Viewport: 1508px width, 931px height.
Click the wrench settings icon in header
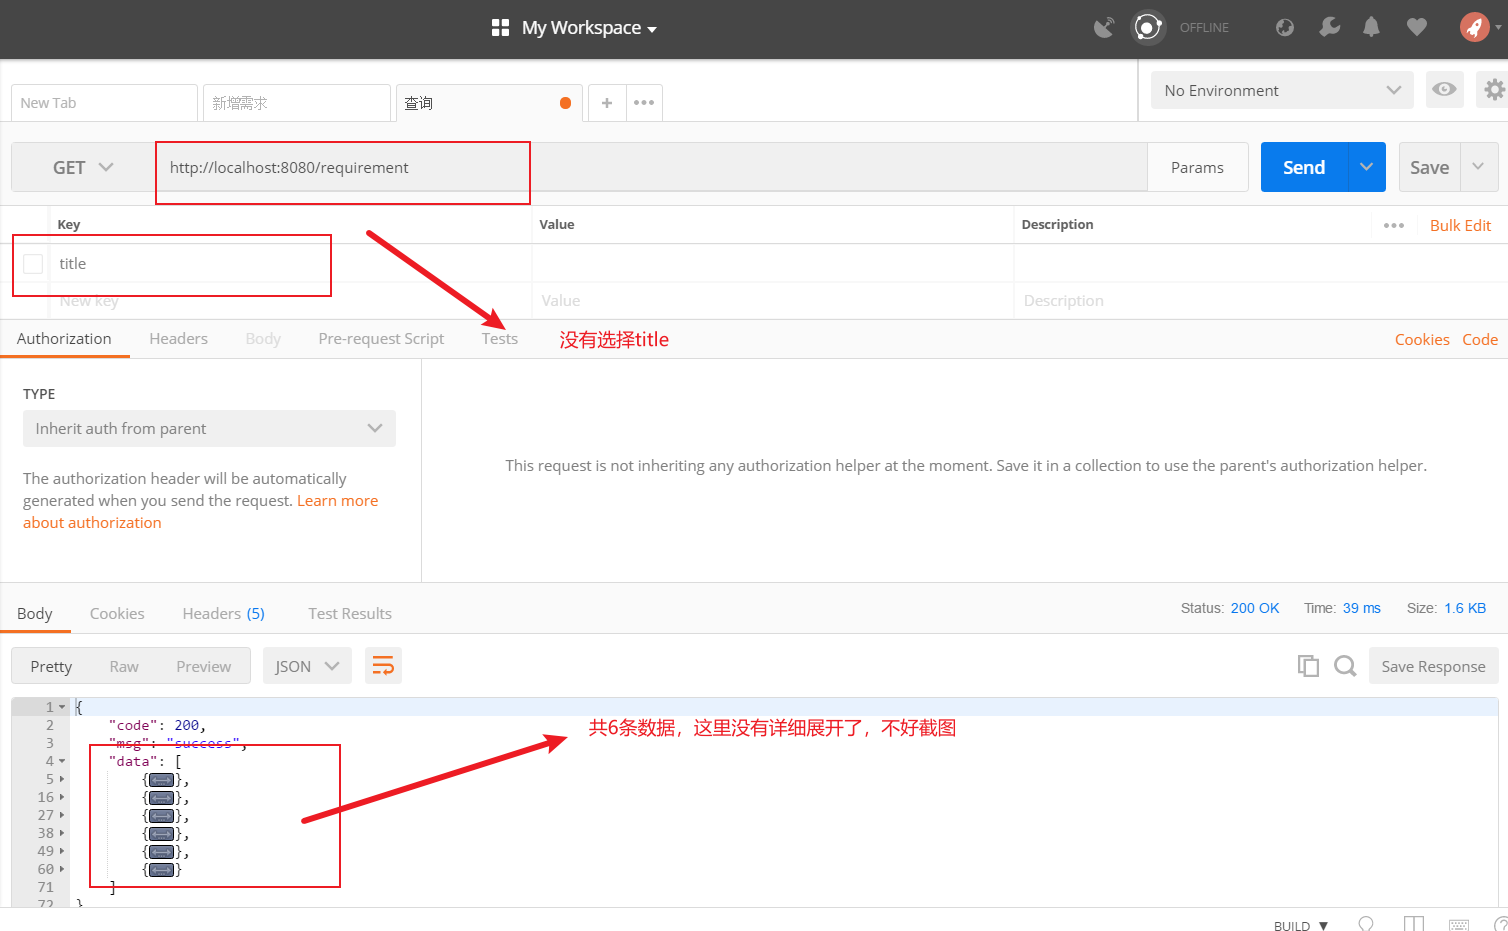pos(1329,27)
